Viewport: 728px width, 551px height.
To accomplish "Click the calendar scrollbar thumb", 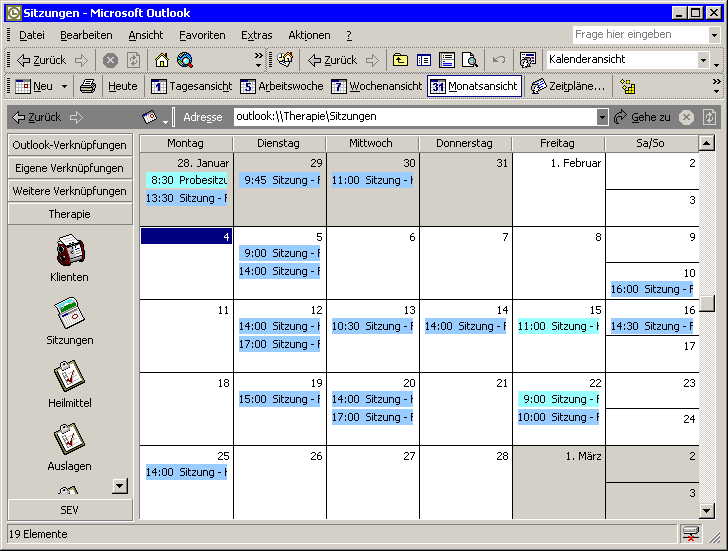I will coord(707,304).
